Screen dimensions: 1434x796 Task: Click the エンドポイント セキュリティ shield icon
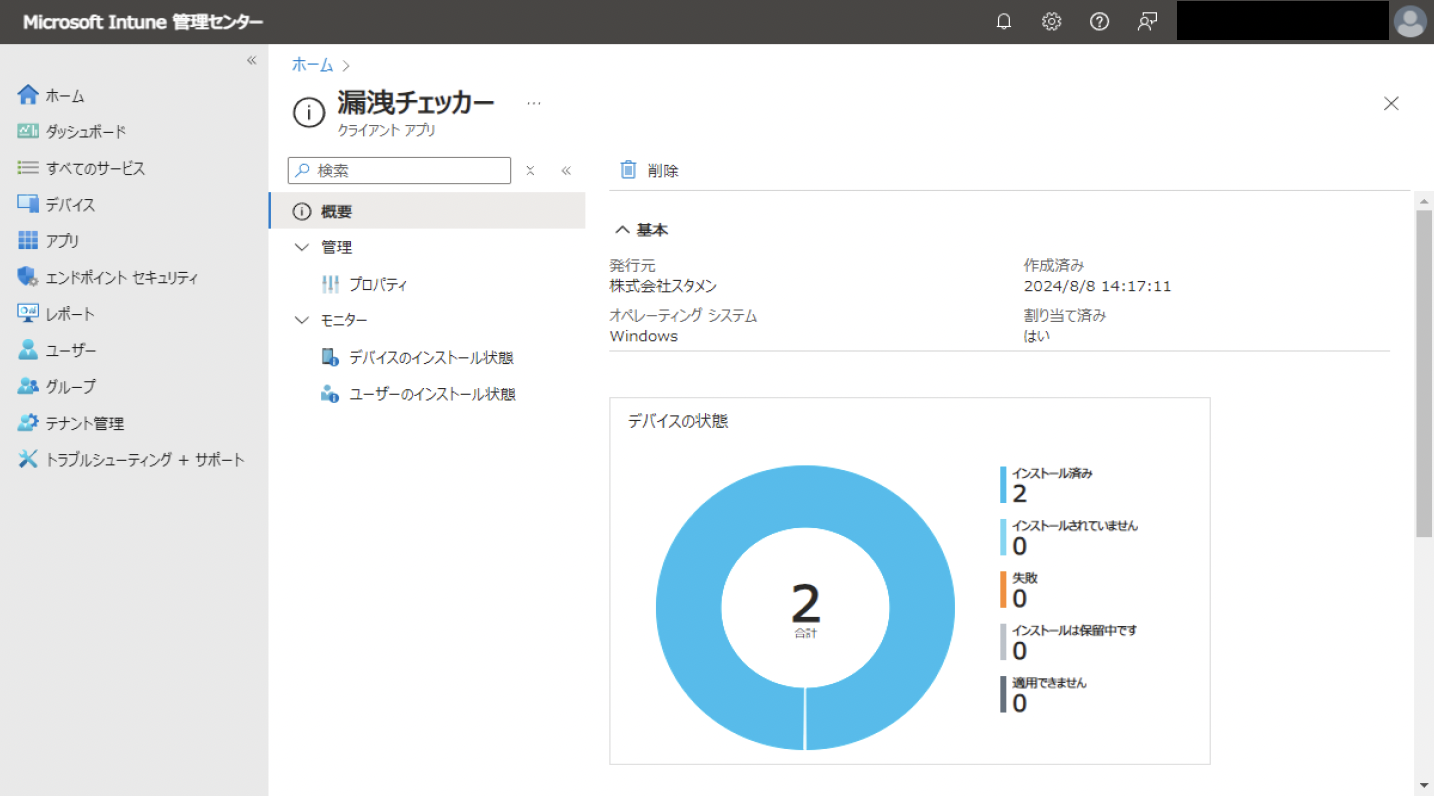(x=28, y=277)
